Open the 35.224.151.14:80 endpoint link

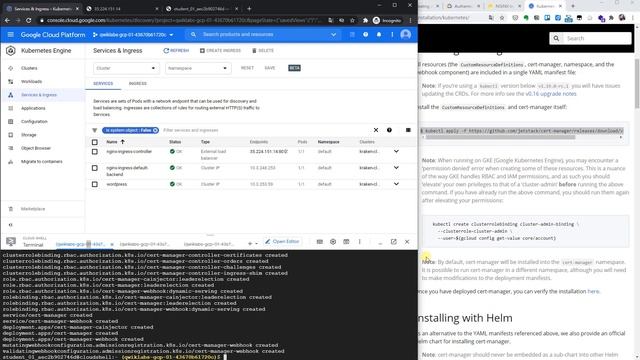(x=269, y=151)
